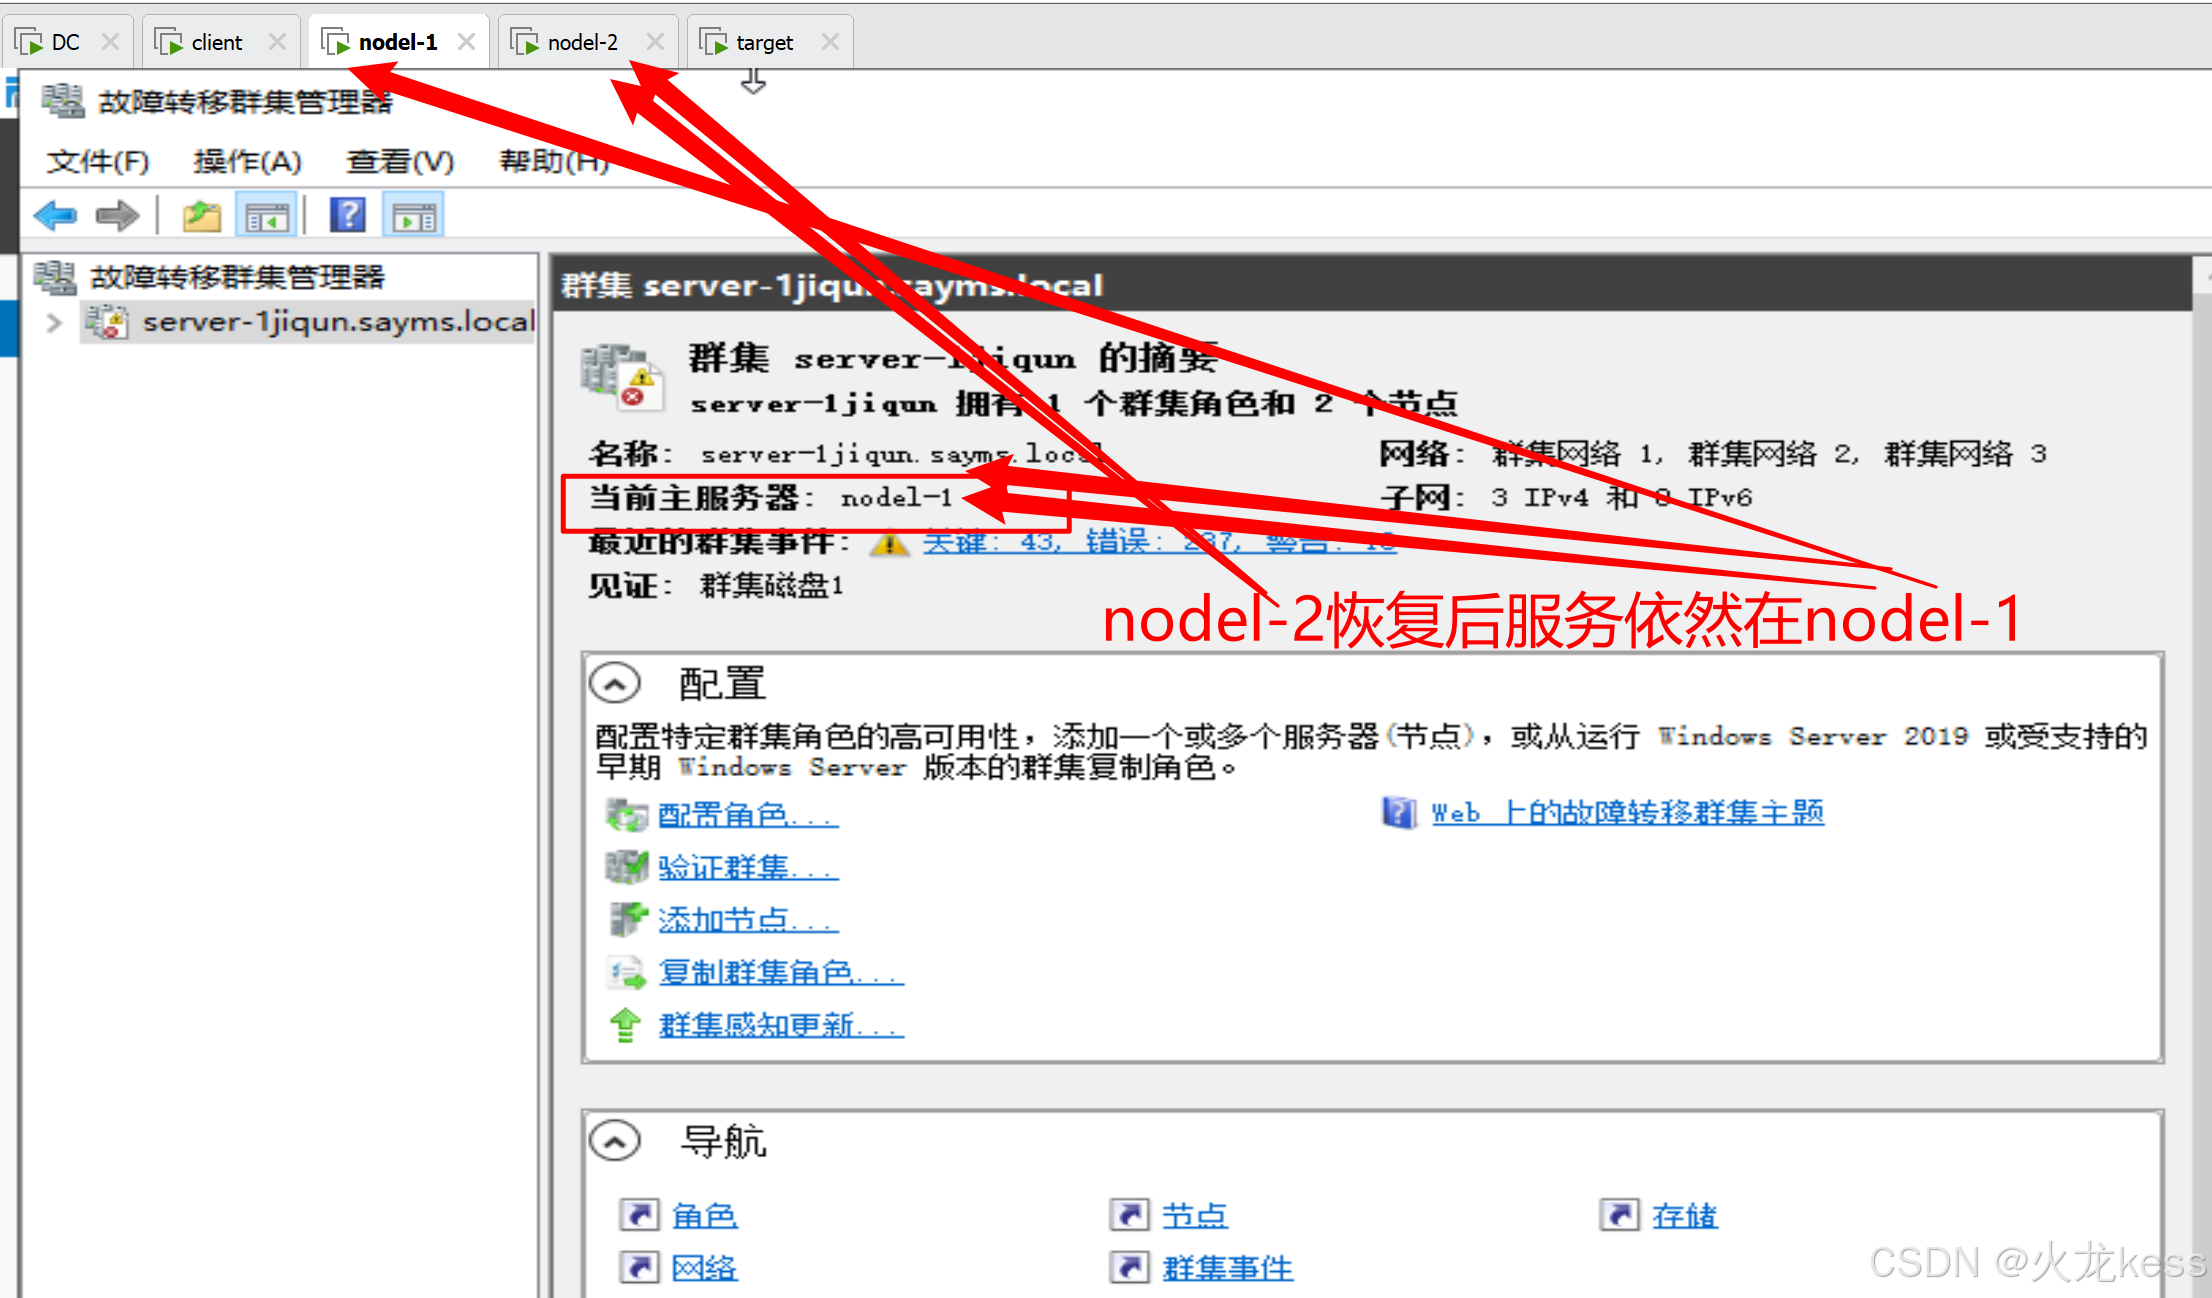Open the 查看(V) menu
2212x1298 pixels.
click(399, 161)
